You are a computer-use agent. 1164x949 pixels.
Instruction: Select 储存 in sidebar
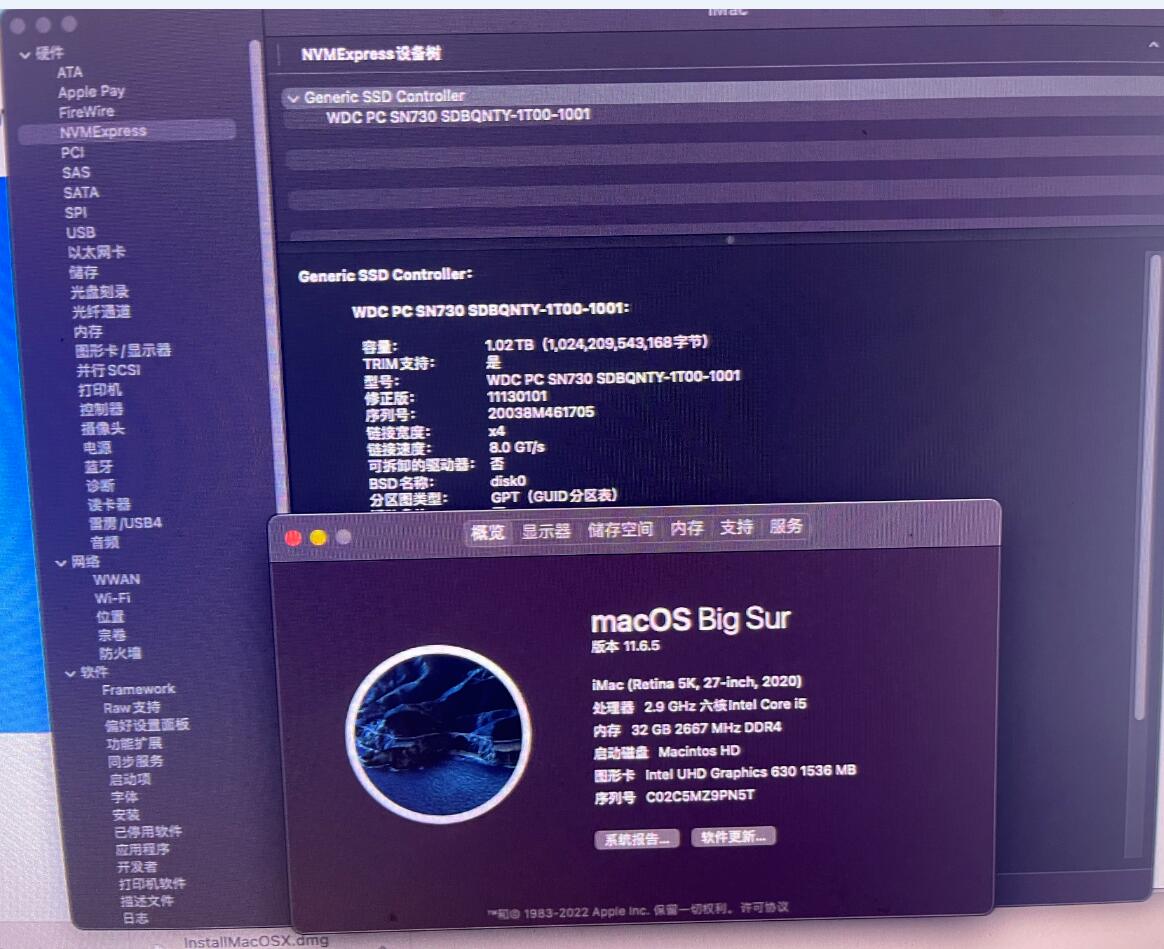83,272
